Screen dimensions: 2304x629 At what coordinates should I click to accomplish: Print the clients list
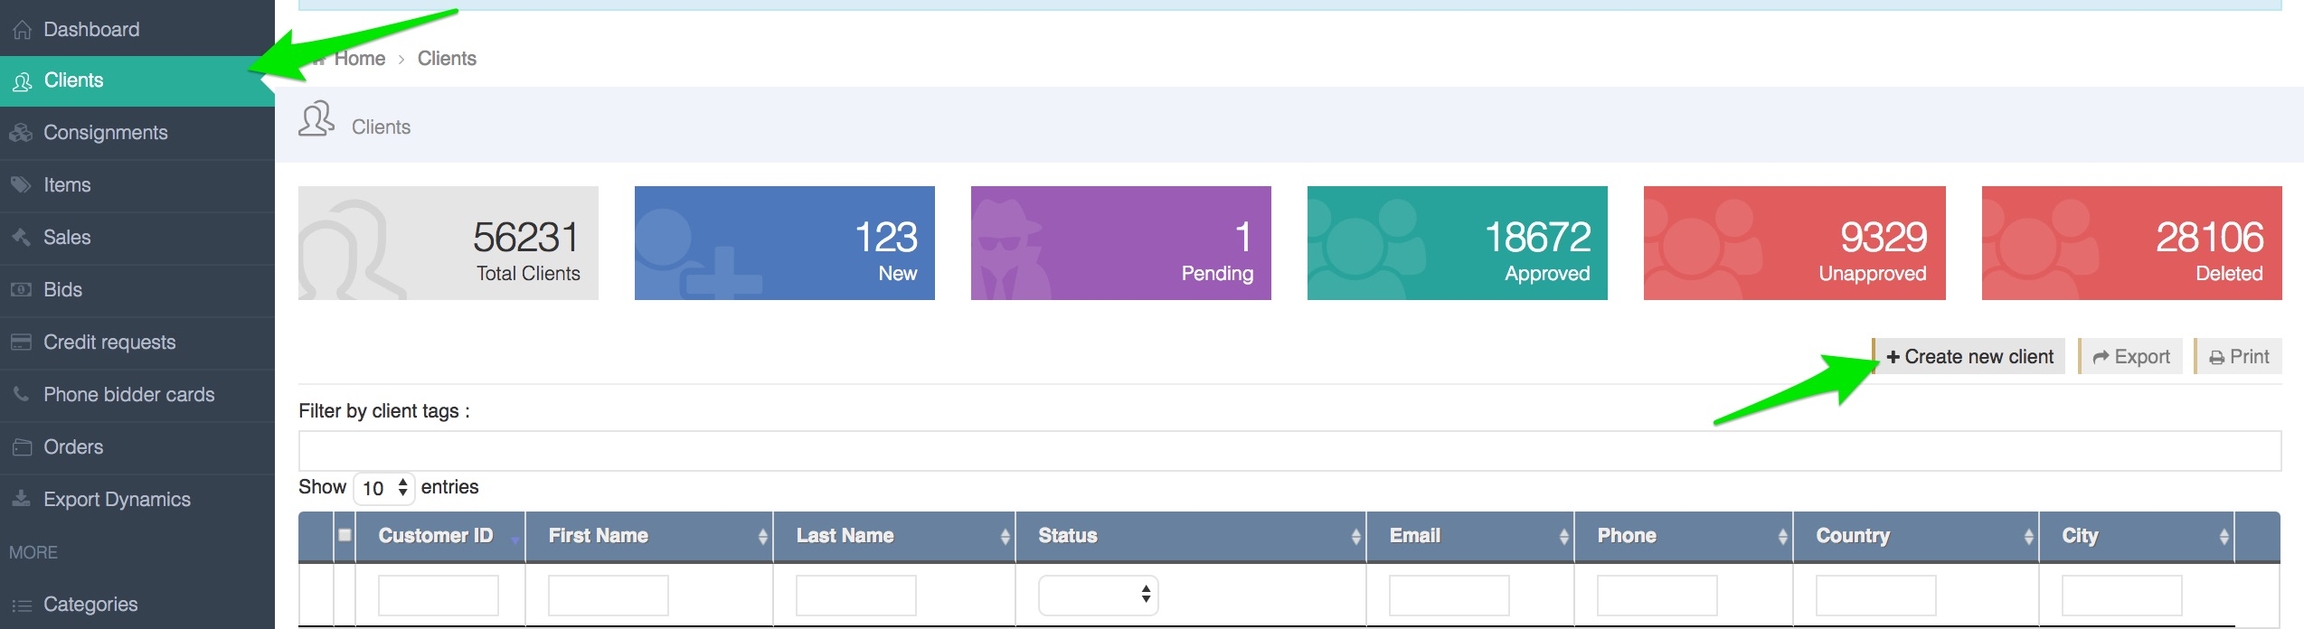coord(2239,357)
